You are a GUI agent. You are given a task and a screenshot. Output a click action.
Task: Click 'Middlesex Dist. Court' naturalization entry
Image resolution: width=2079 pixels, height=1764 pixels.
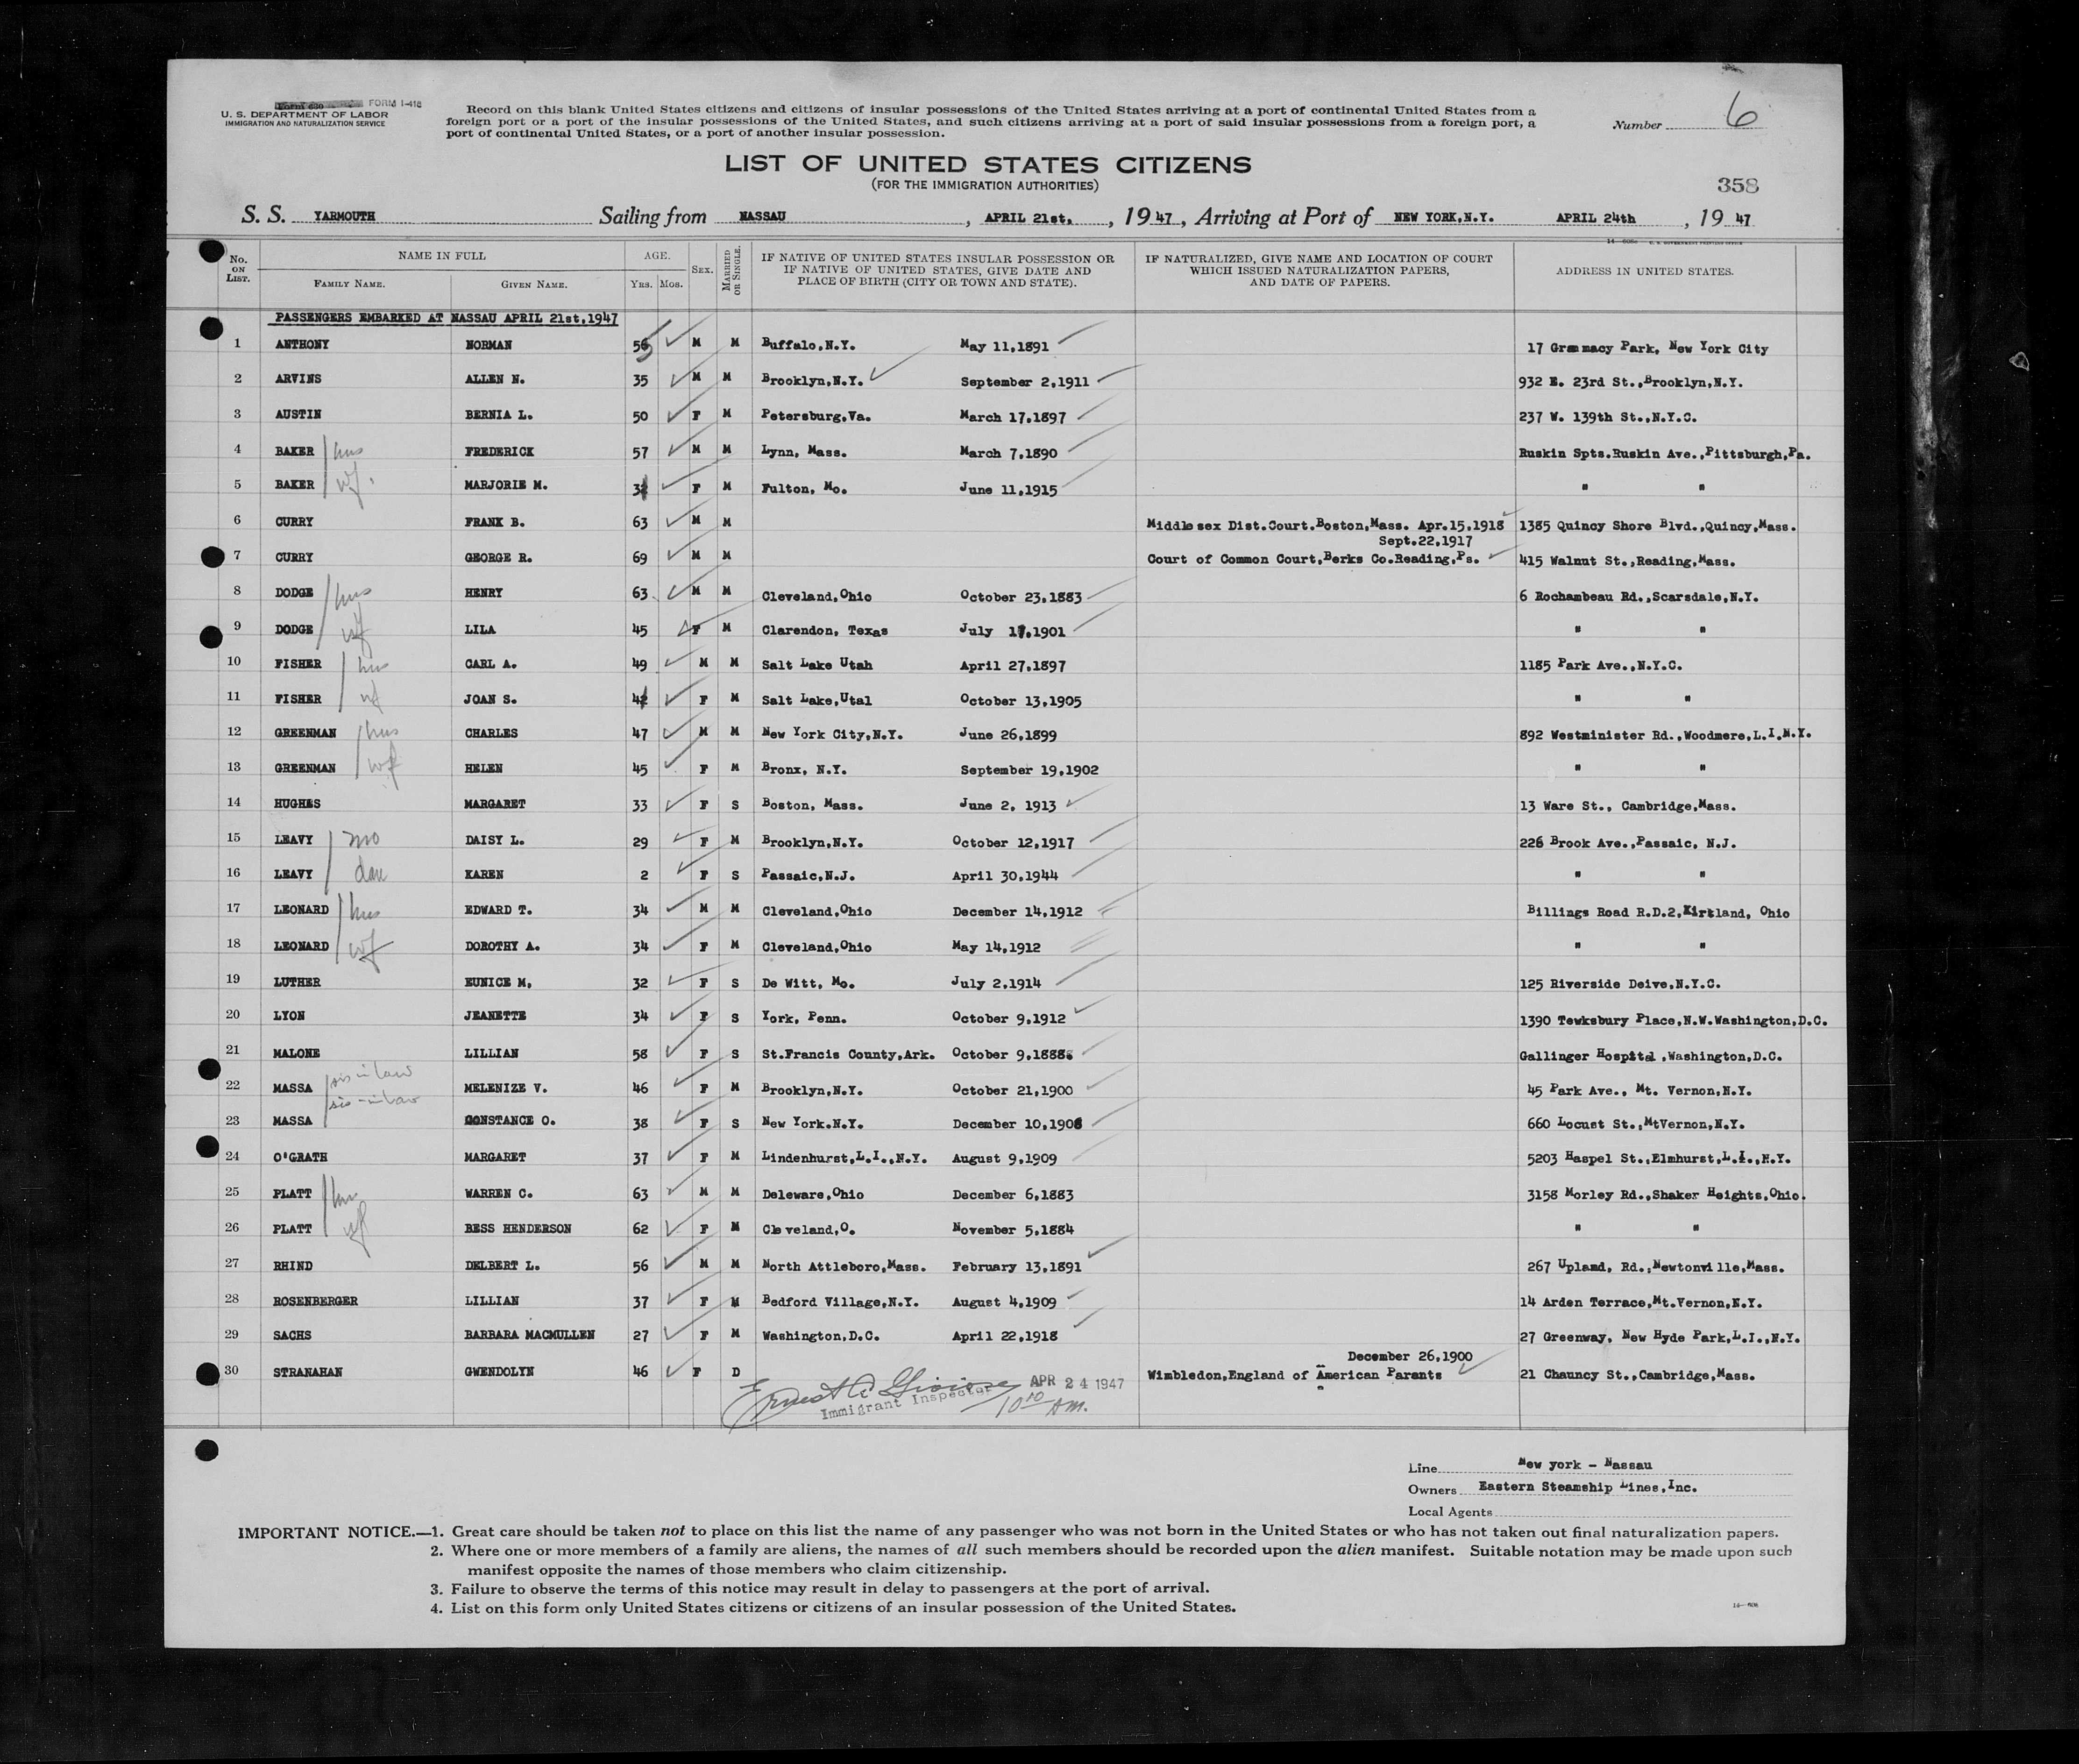coord(1325,524)
